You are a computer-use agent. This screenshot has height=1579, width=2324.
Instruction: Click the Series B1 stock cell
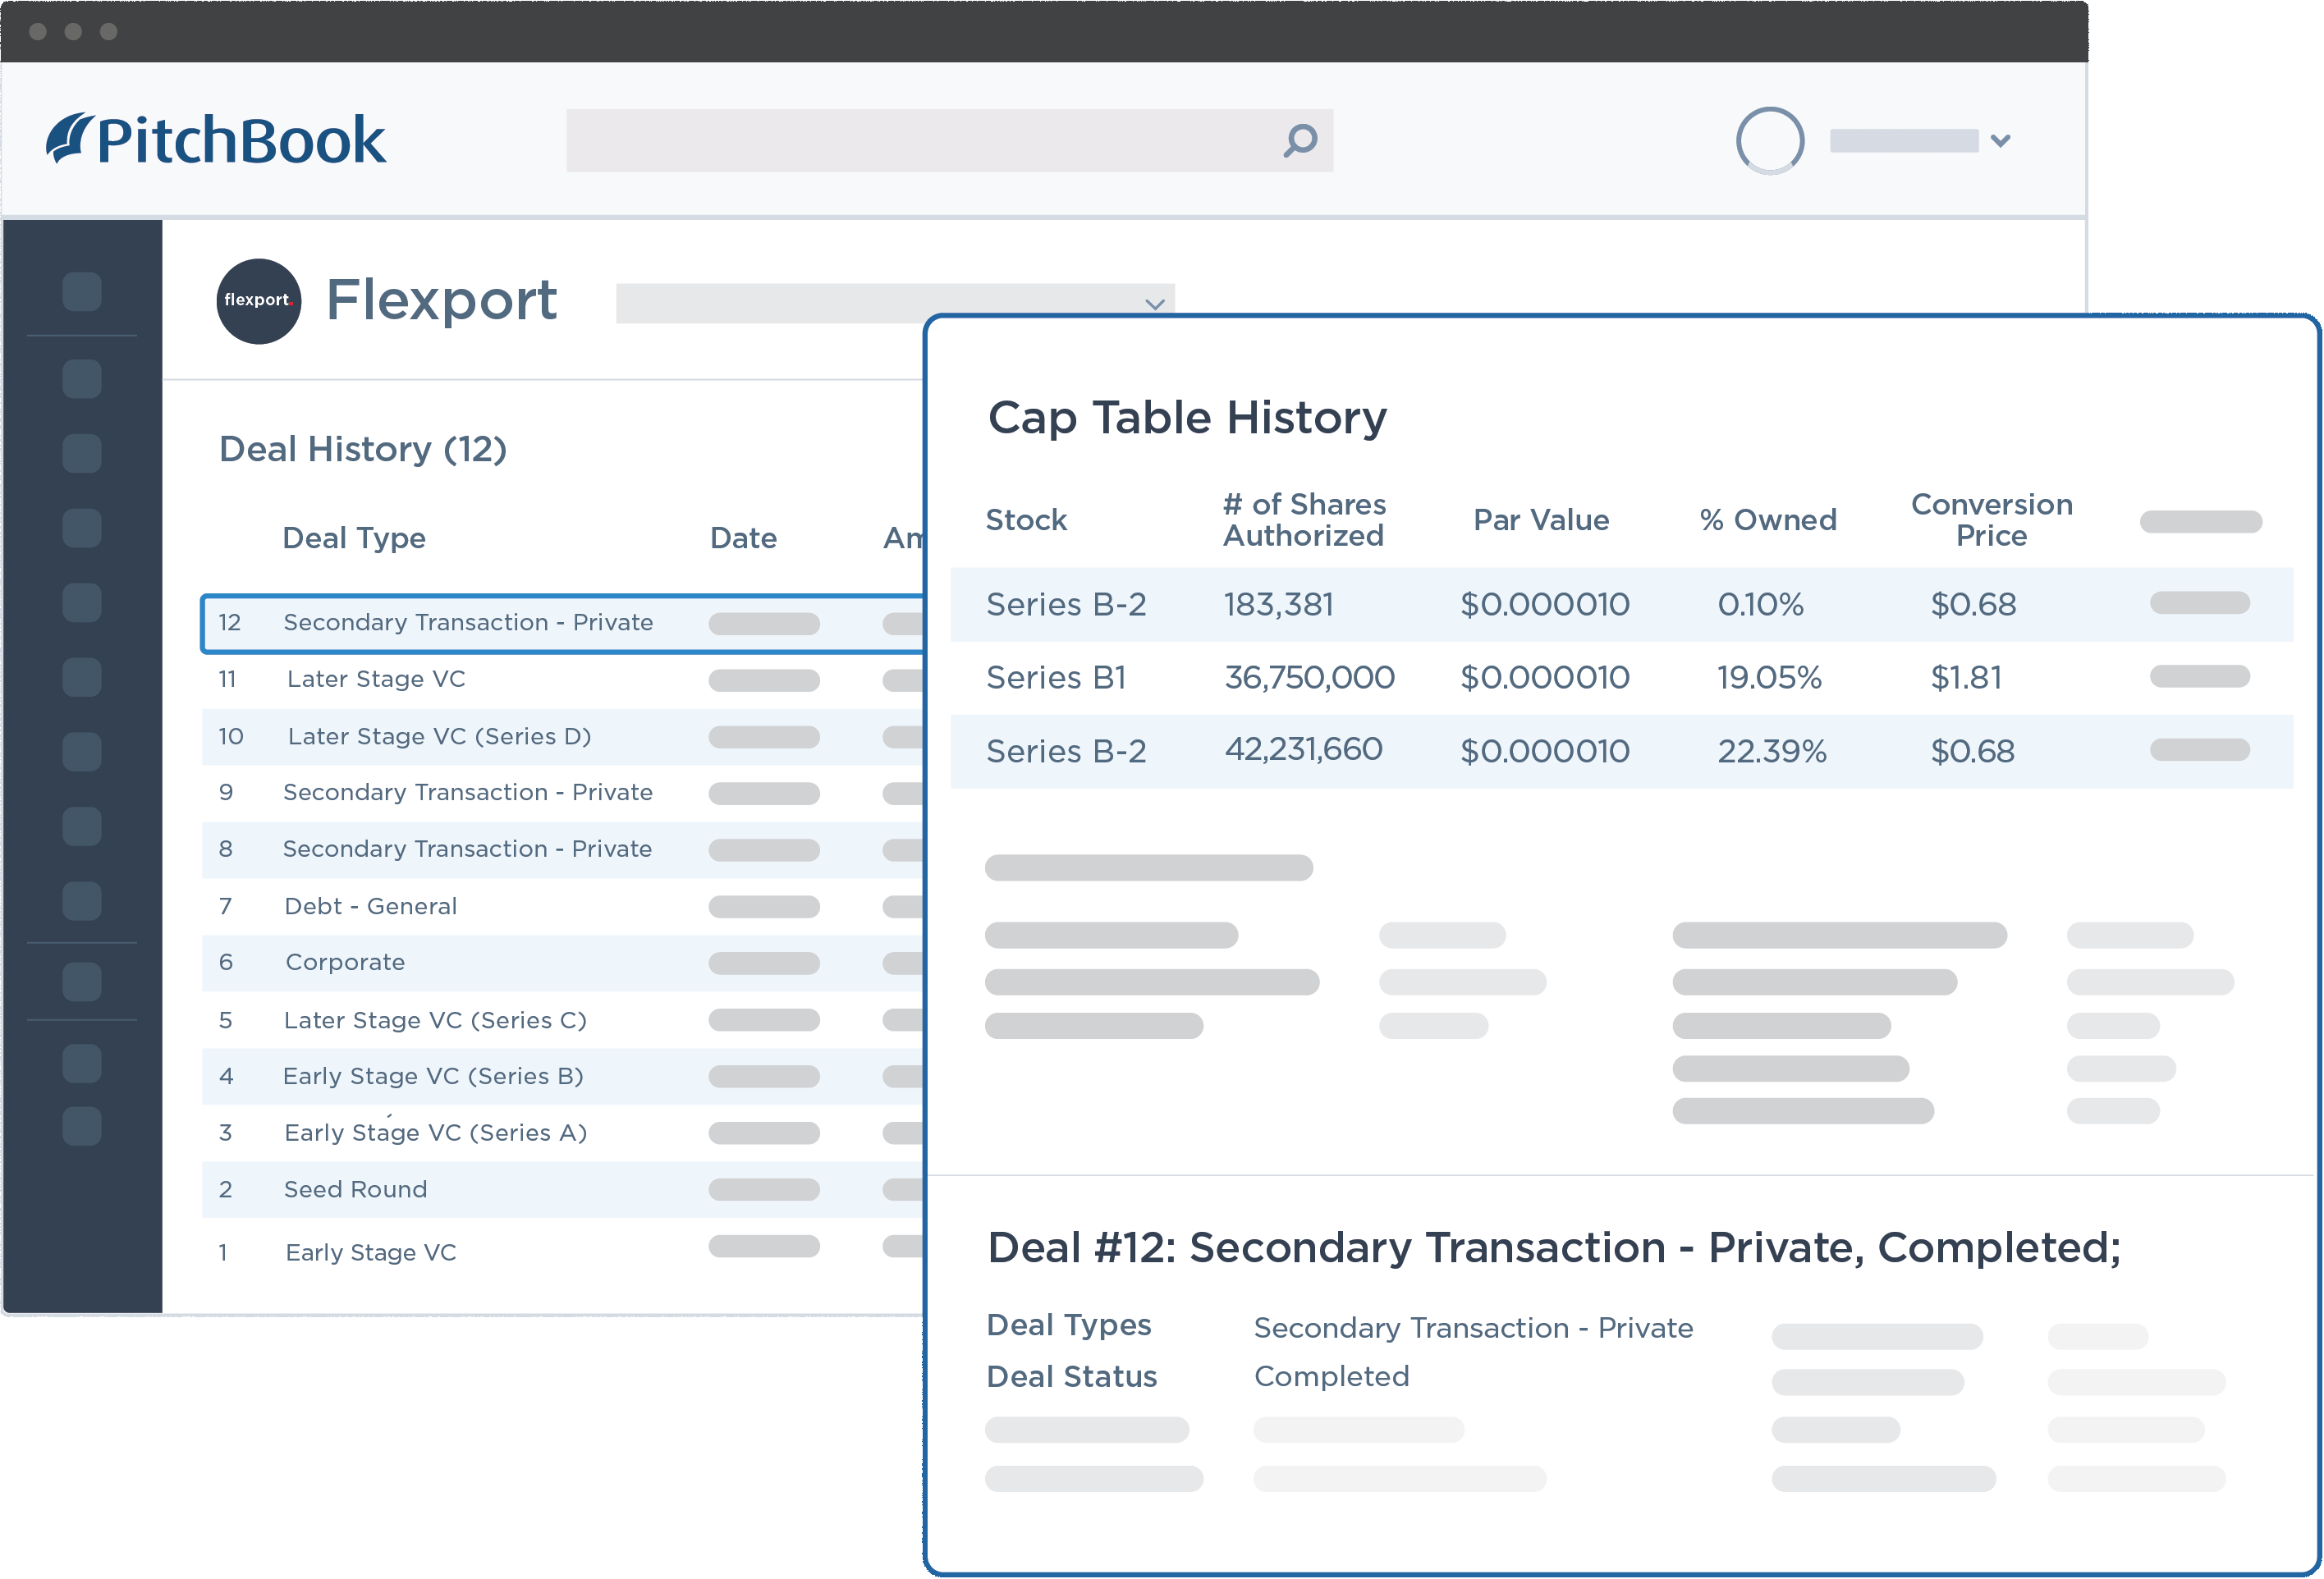pos(1056,678)
